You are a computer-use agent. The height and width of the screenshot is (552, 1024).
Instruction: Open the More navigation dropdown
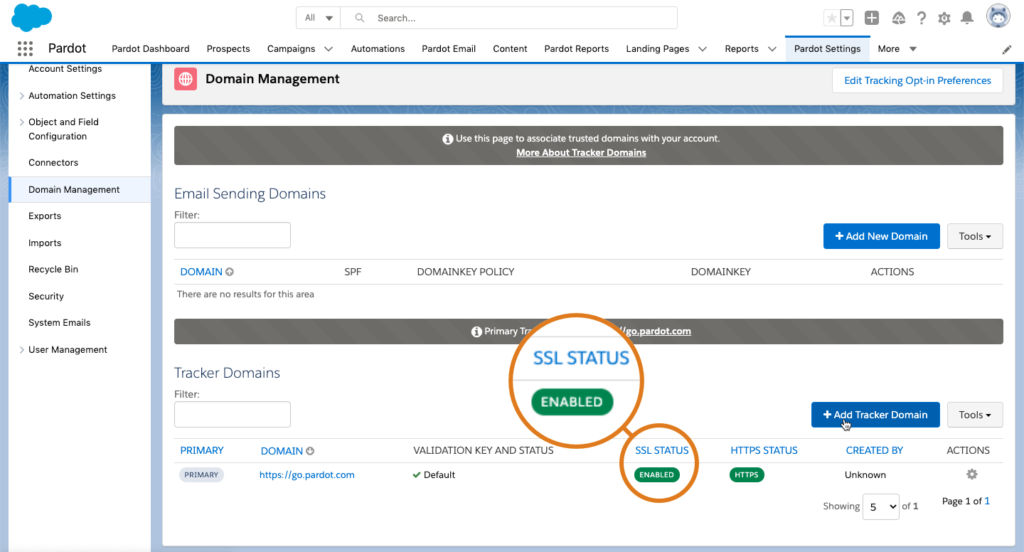pyautogui.click(x=897, y=49)
